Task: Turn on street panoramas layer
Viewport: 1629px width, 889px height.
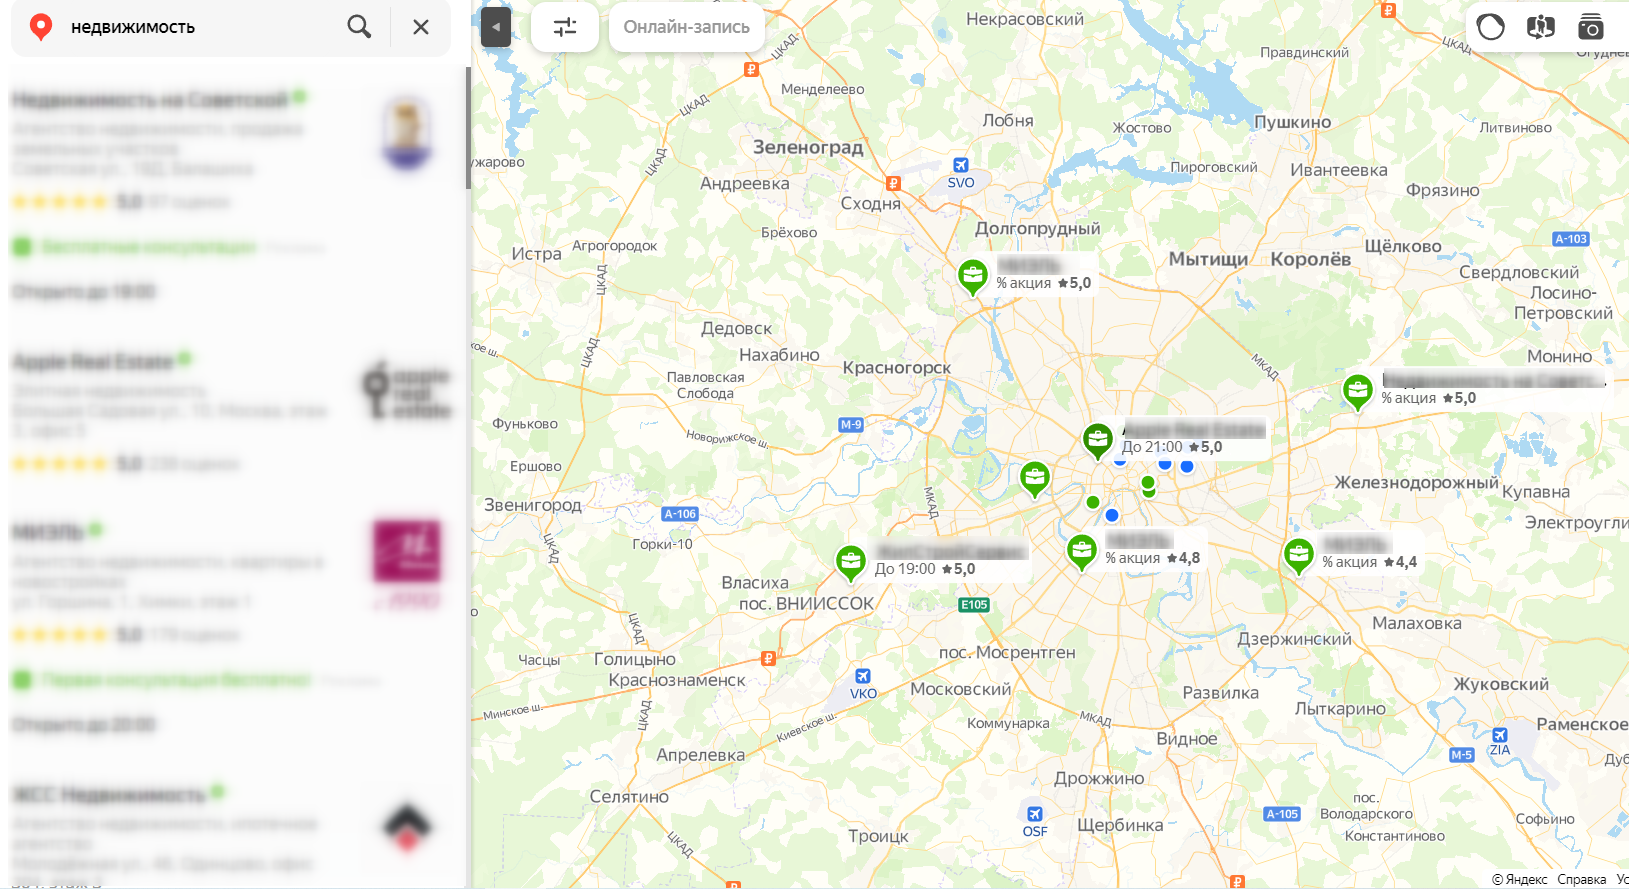Action: point(1541,27)
